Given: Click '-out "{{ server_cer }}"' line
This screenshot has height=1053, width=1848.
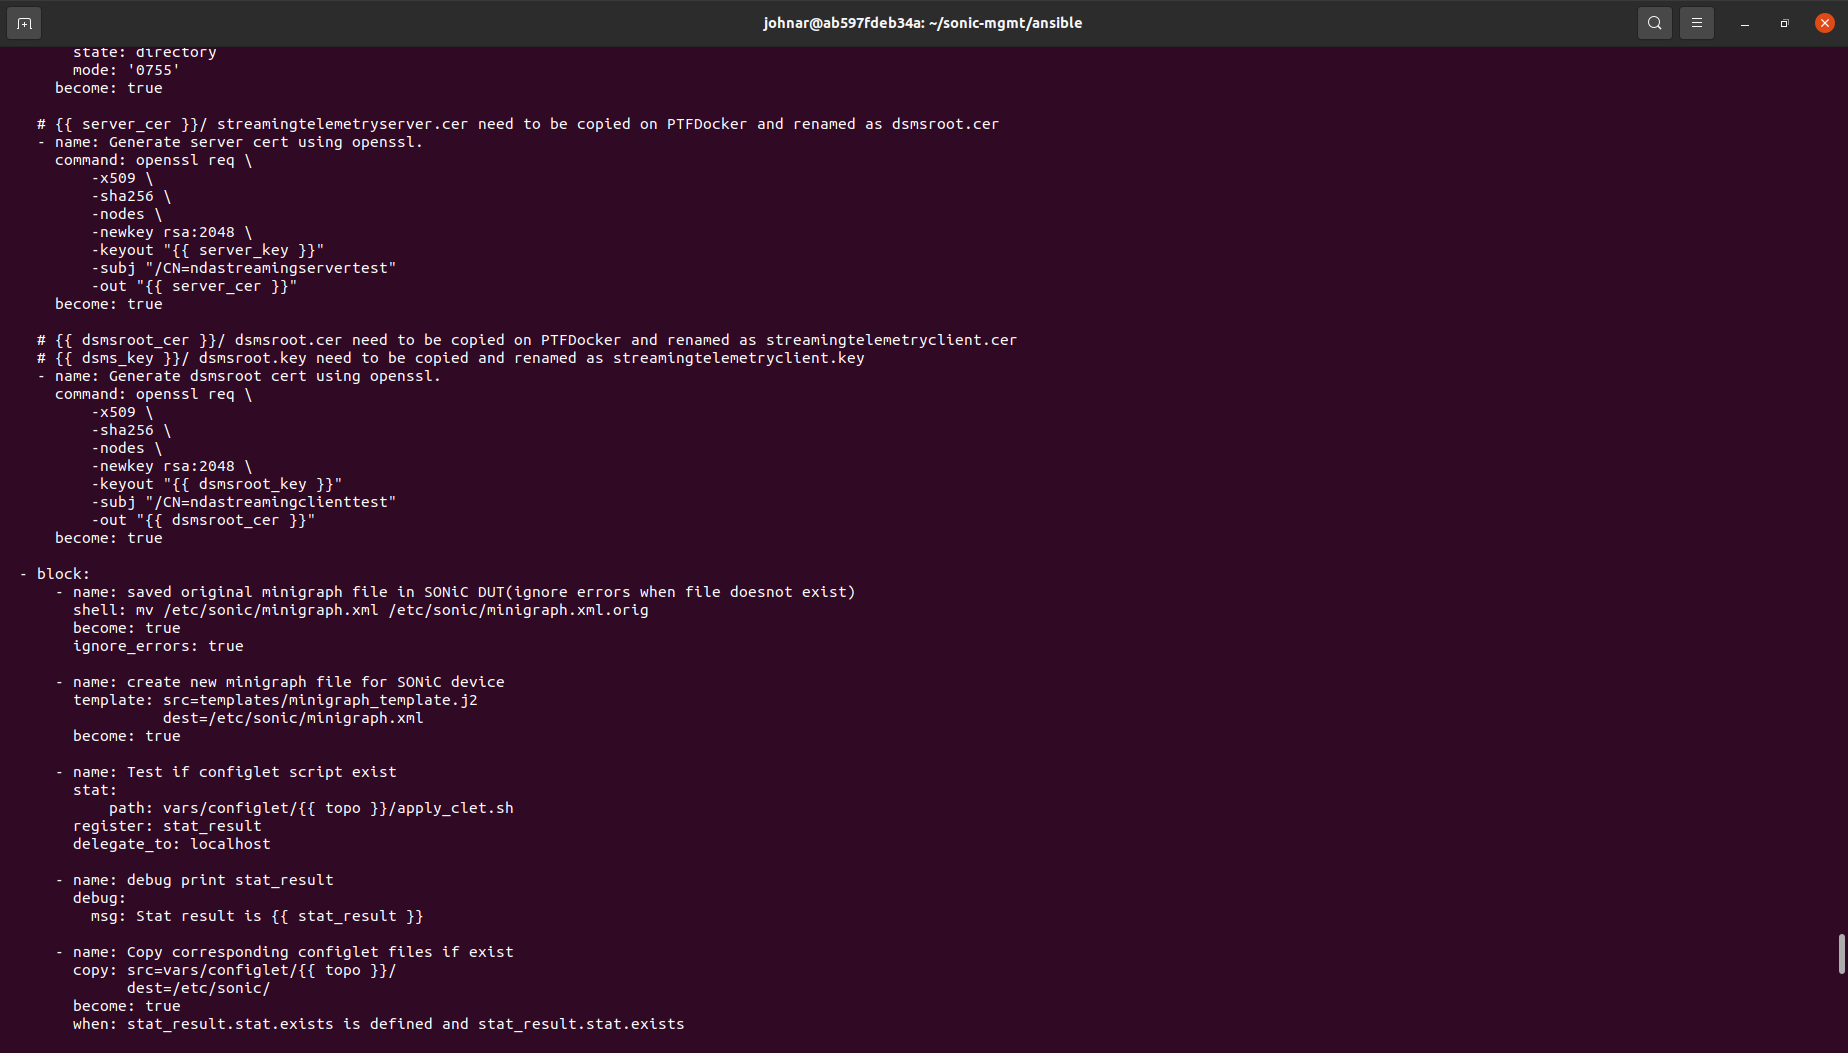Looking at the screenshot, I should coord(194,286).
